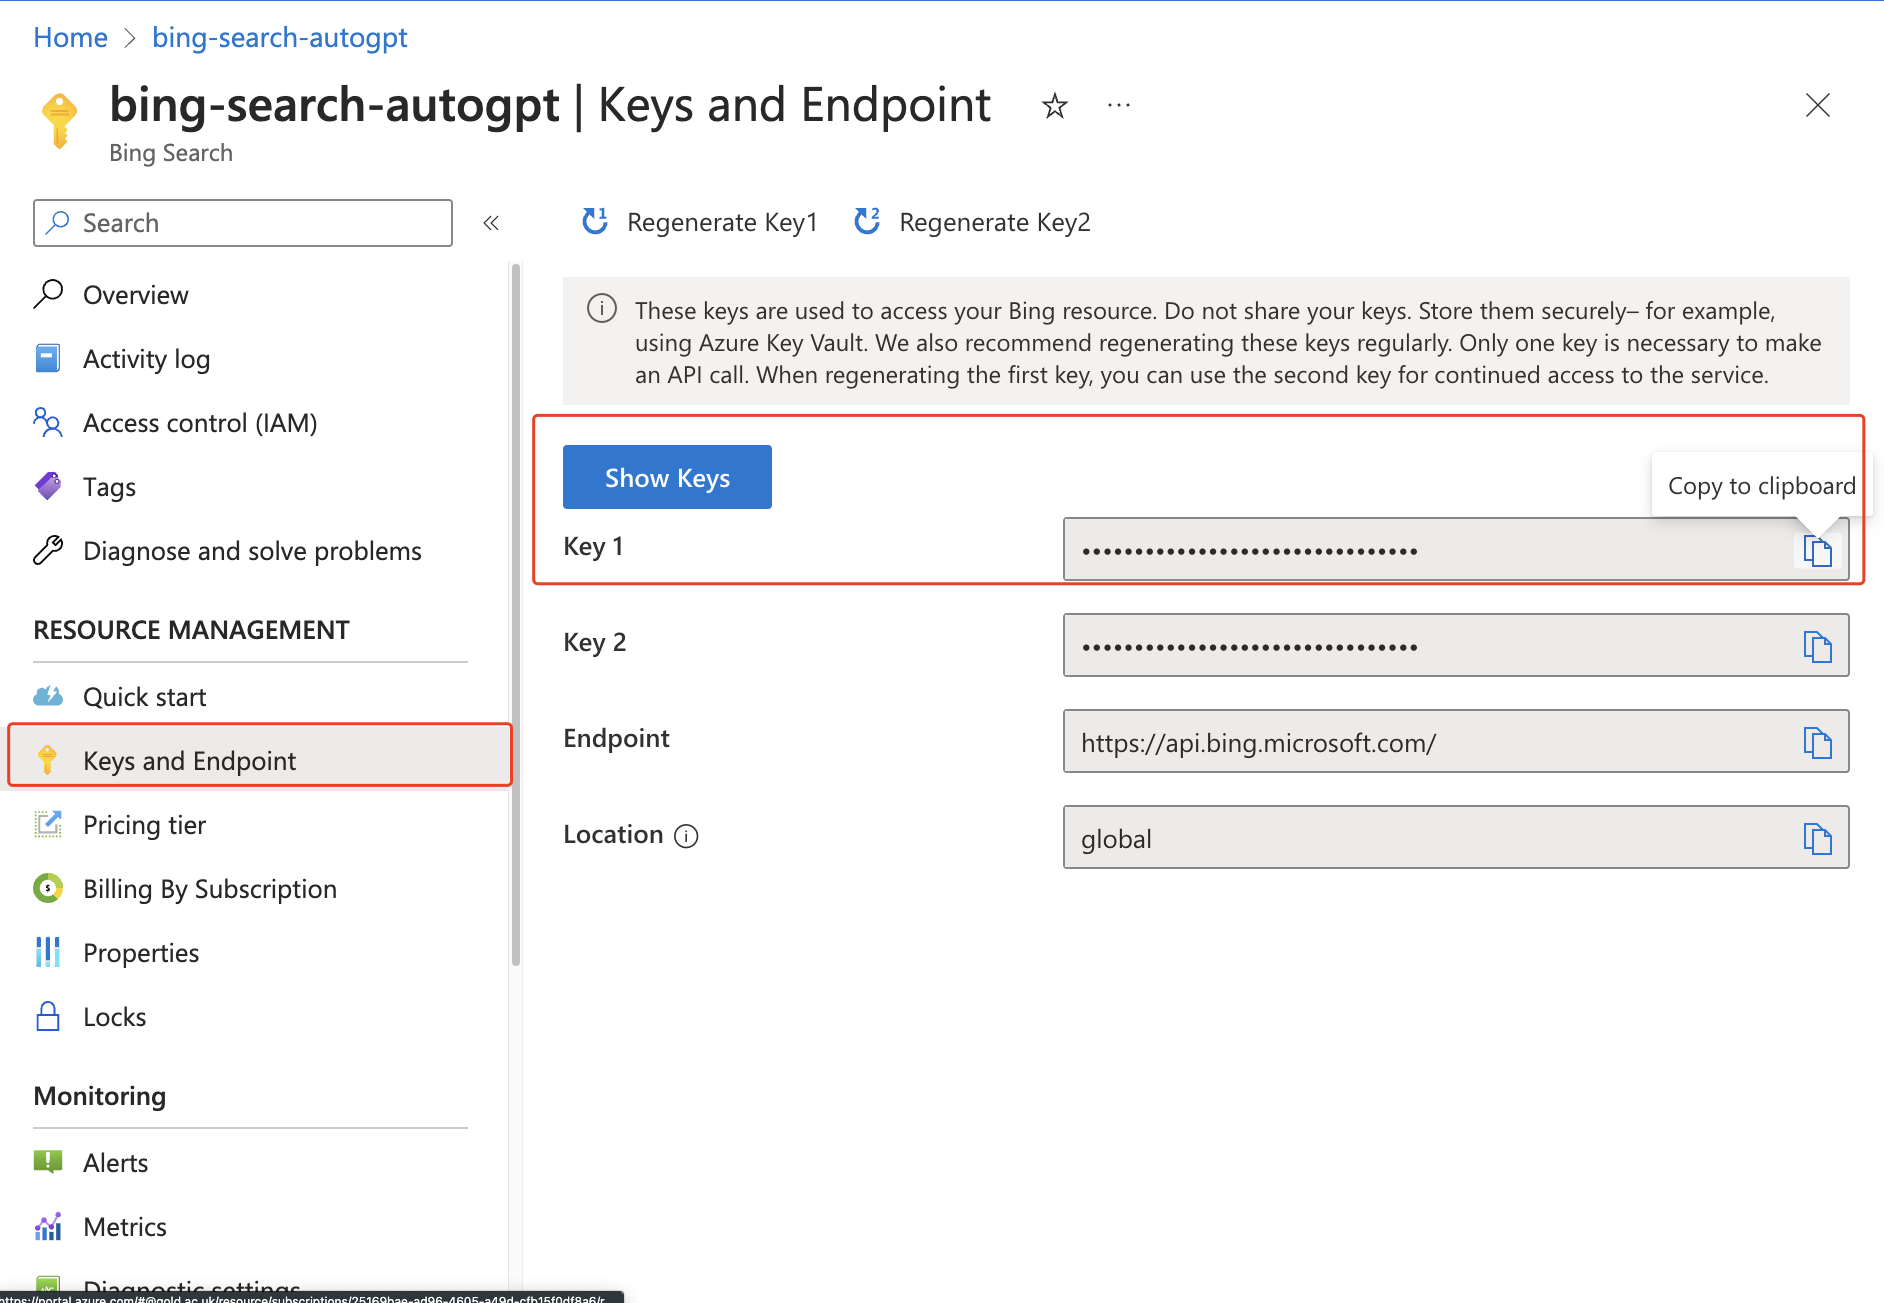Image resolution: width=1884 pixels, height=1303 pixels.
Task: Click the Location global field
Action: tap(1456, 837)
